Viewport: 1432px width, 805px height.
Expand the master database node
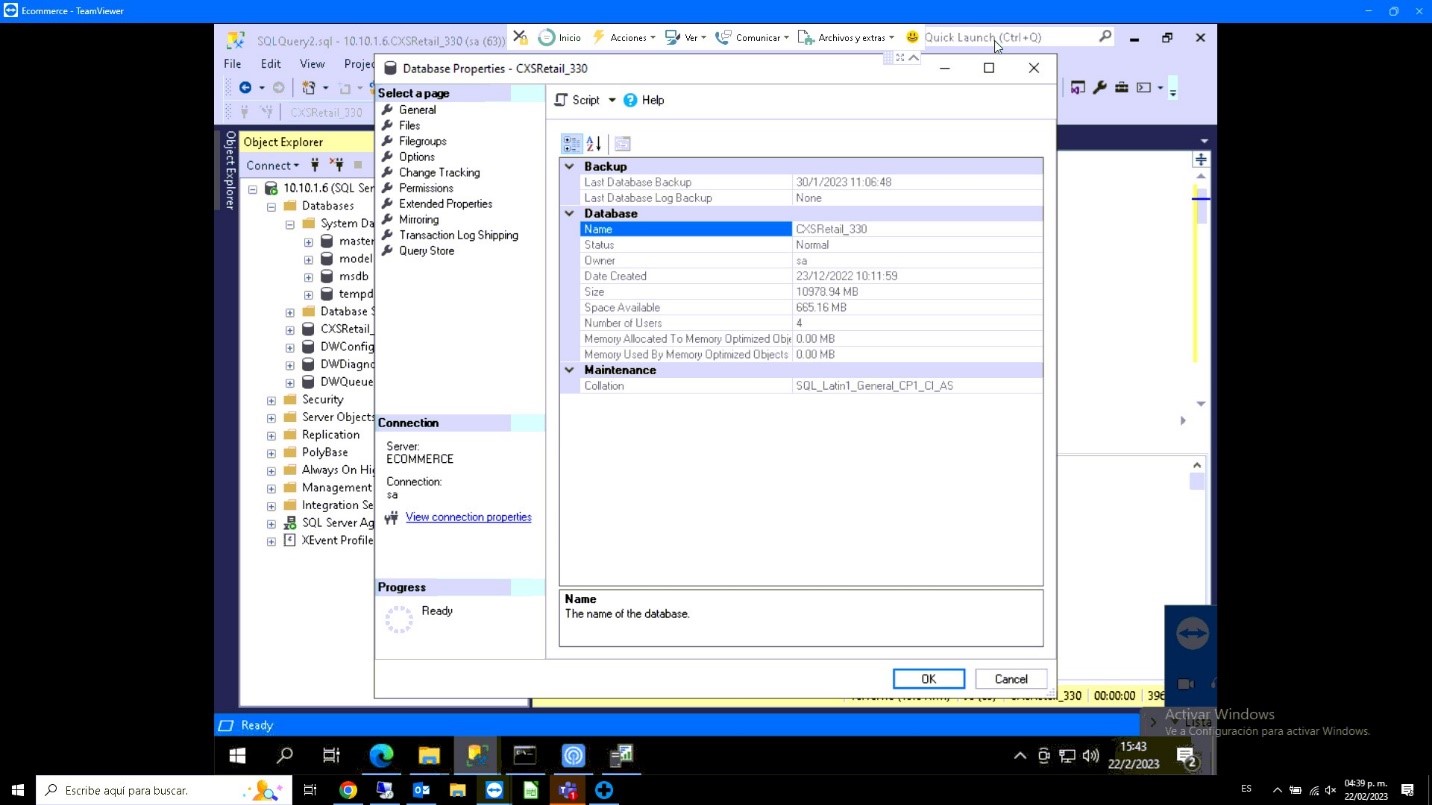(308, 242)
